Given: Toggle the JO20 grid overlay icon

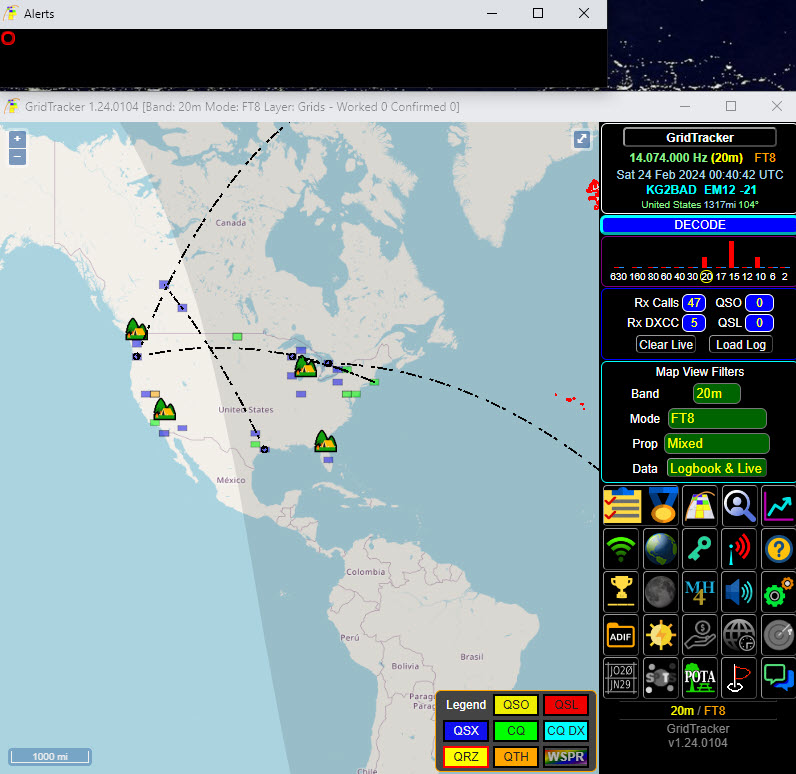Looking at the screenshot, I should point(622,677).
